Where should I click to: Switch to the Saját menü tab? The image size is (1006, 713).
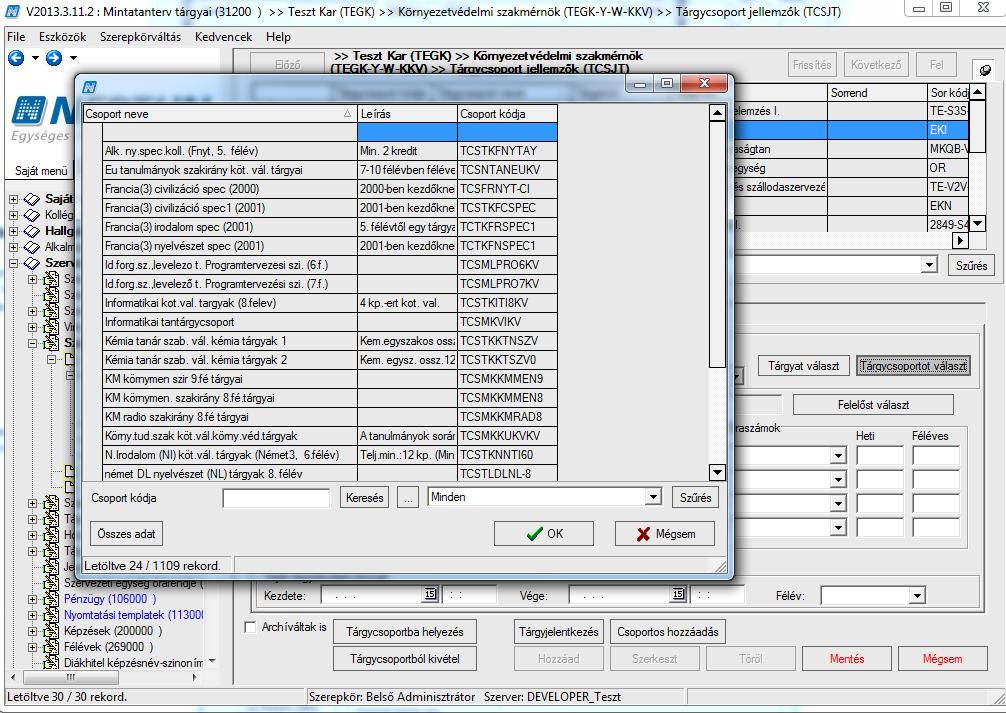41,171
